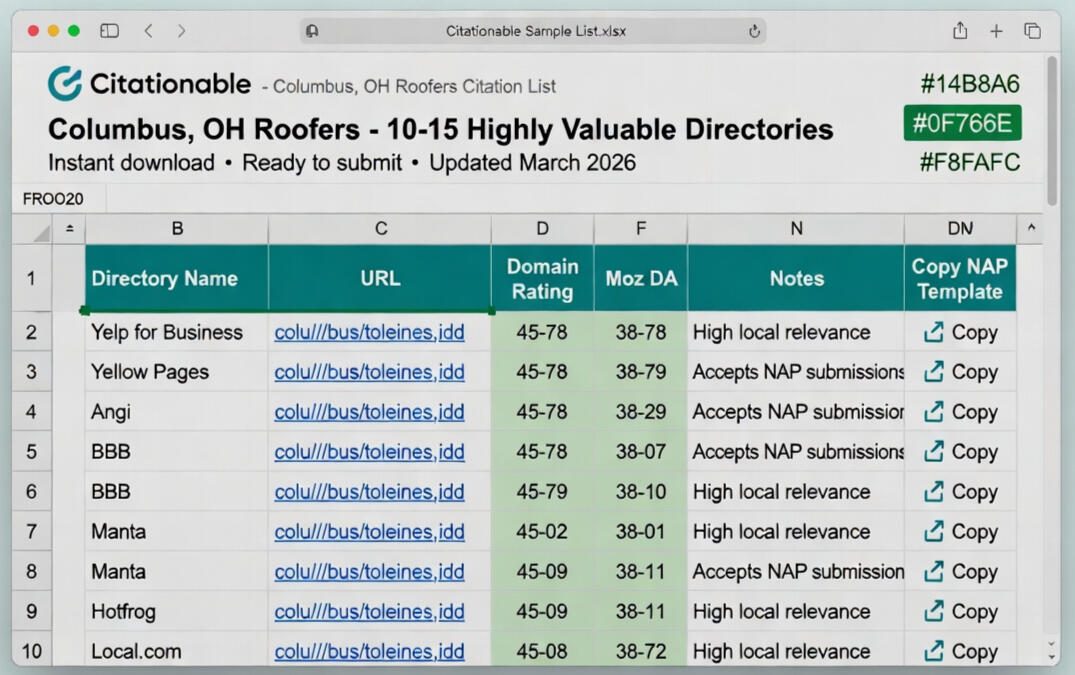Image resolution: width=1075 pixels, height=675 pixels.
Task: Click the name box showing FROO20
Action: click(54, 199)
